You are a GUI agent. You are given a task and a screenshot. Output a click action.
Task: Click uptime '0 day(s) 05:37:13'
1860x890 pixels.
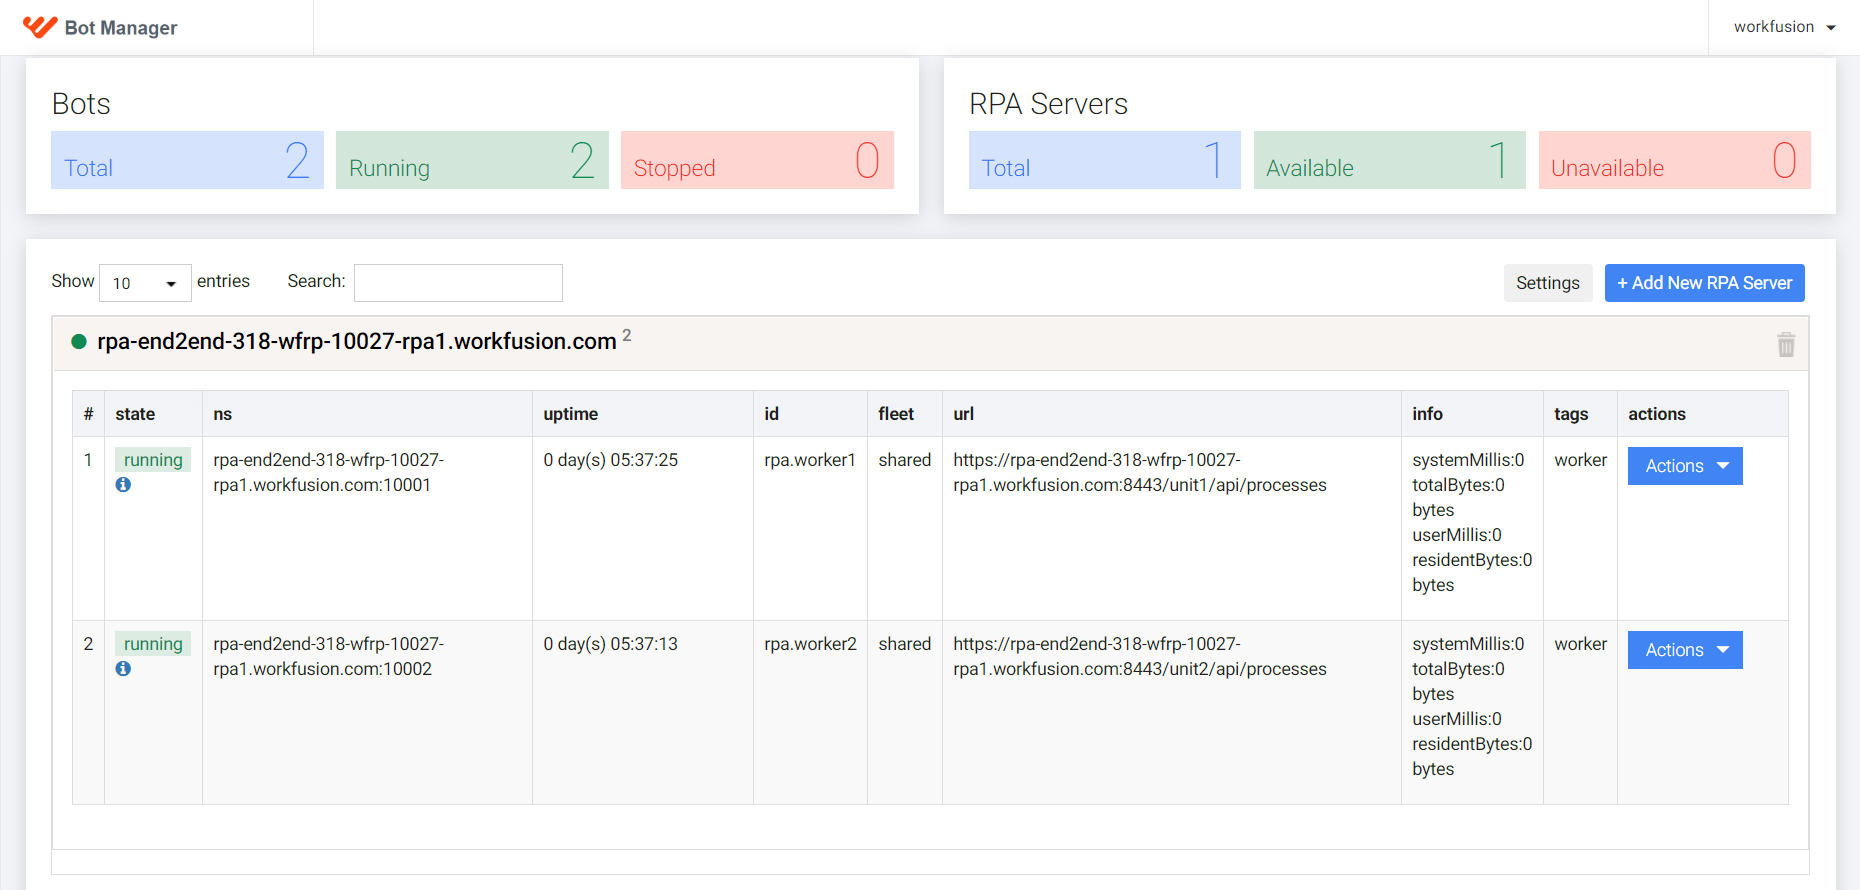[x=611, y=644]
